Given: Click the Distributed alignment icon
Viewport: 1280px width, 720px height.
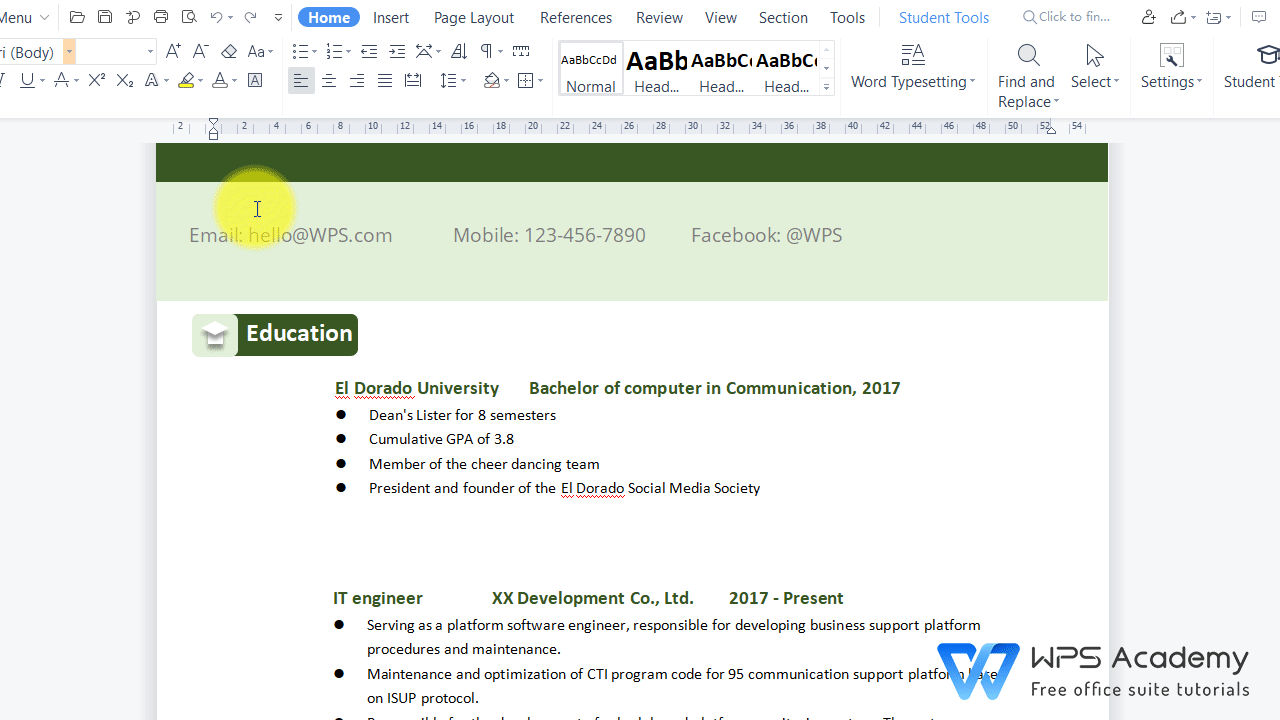Looking at the screenshot, I should [x=413, y=80].
